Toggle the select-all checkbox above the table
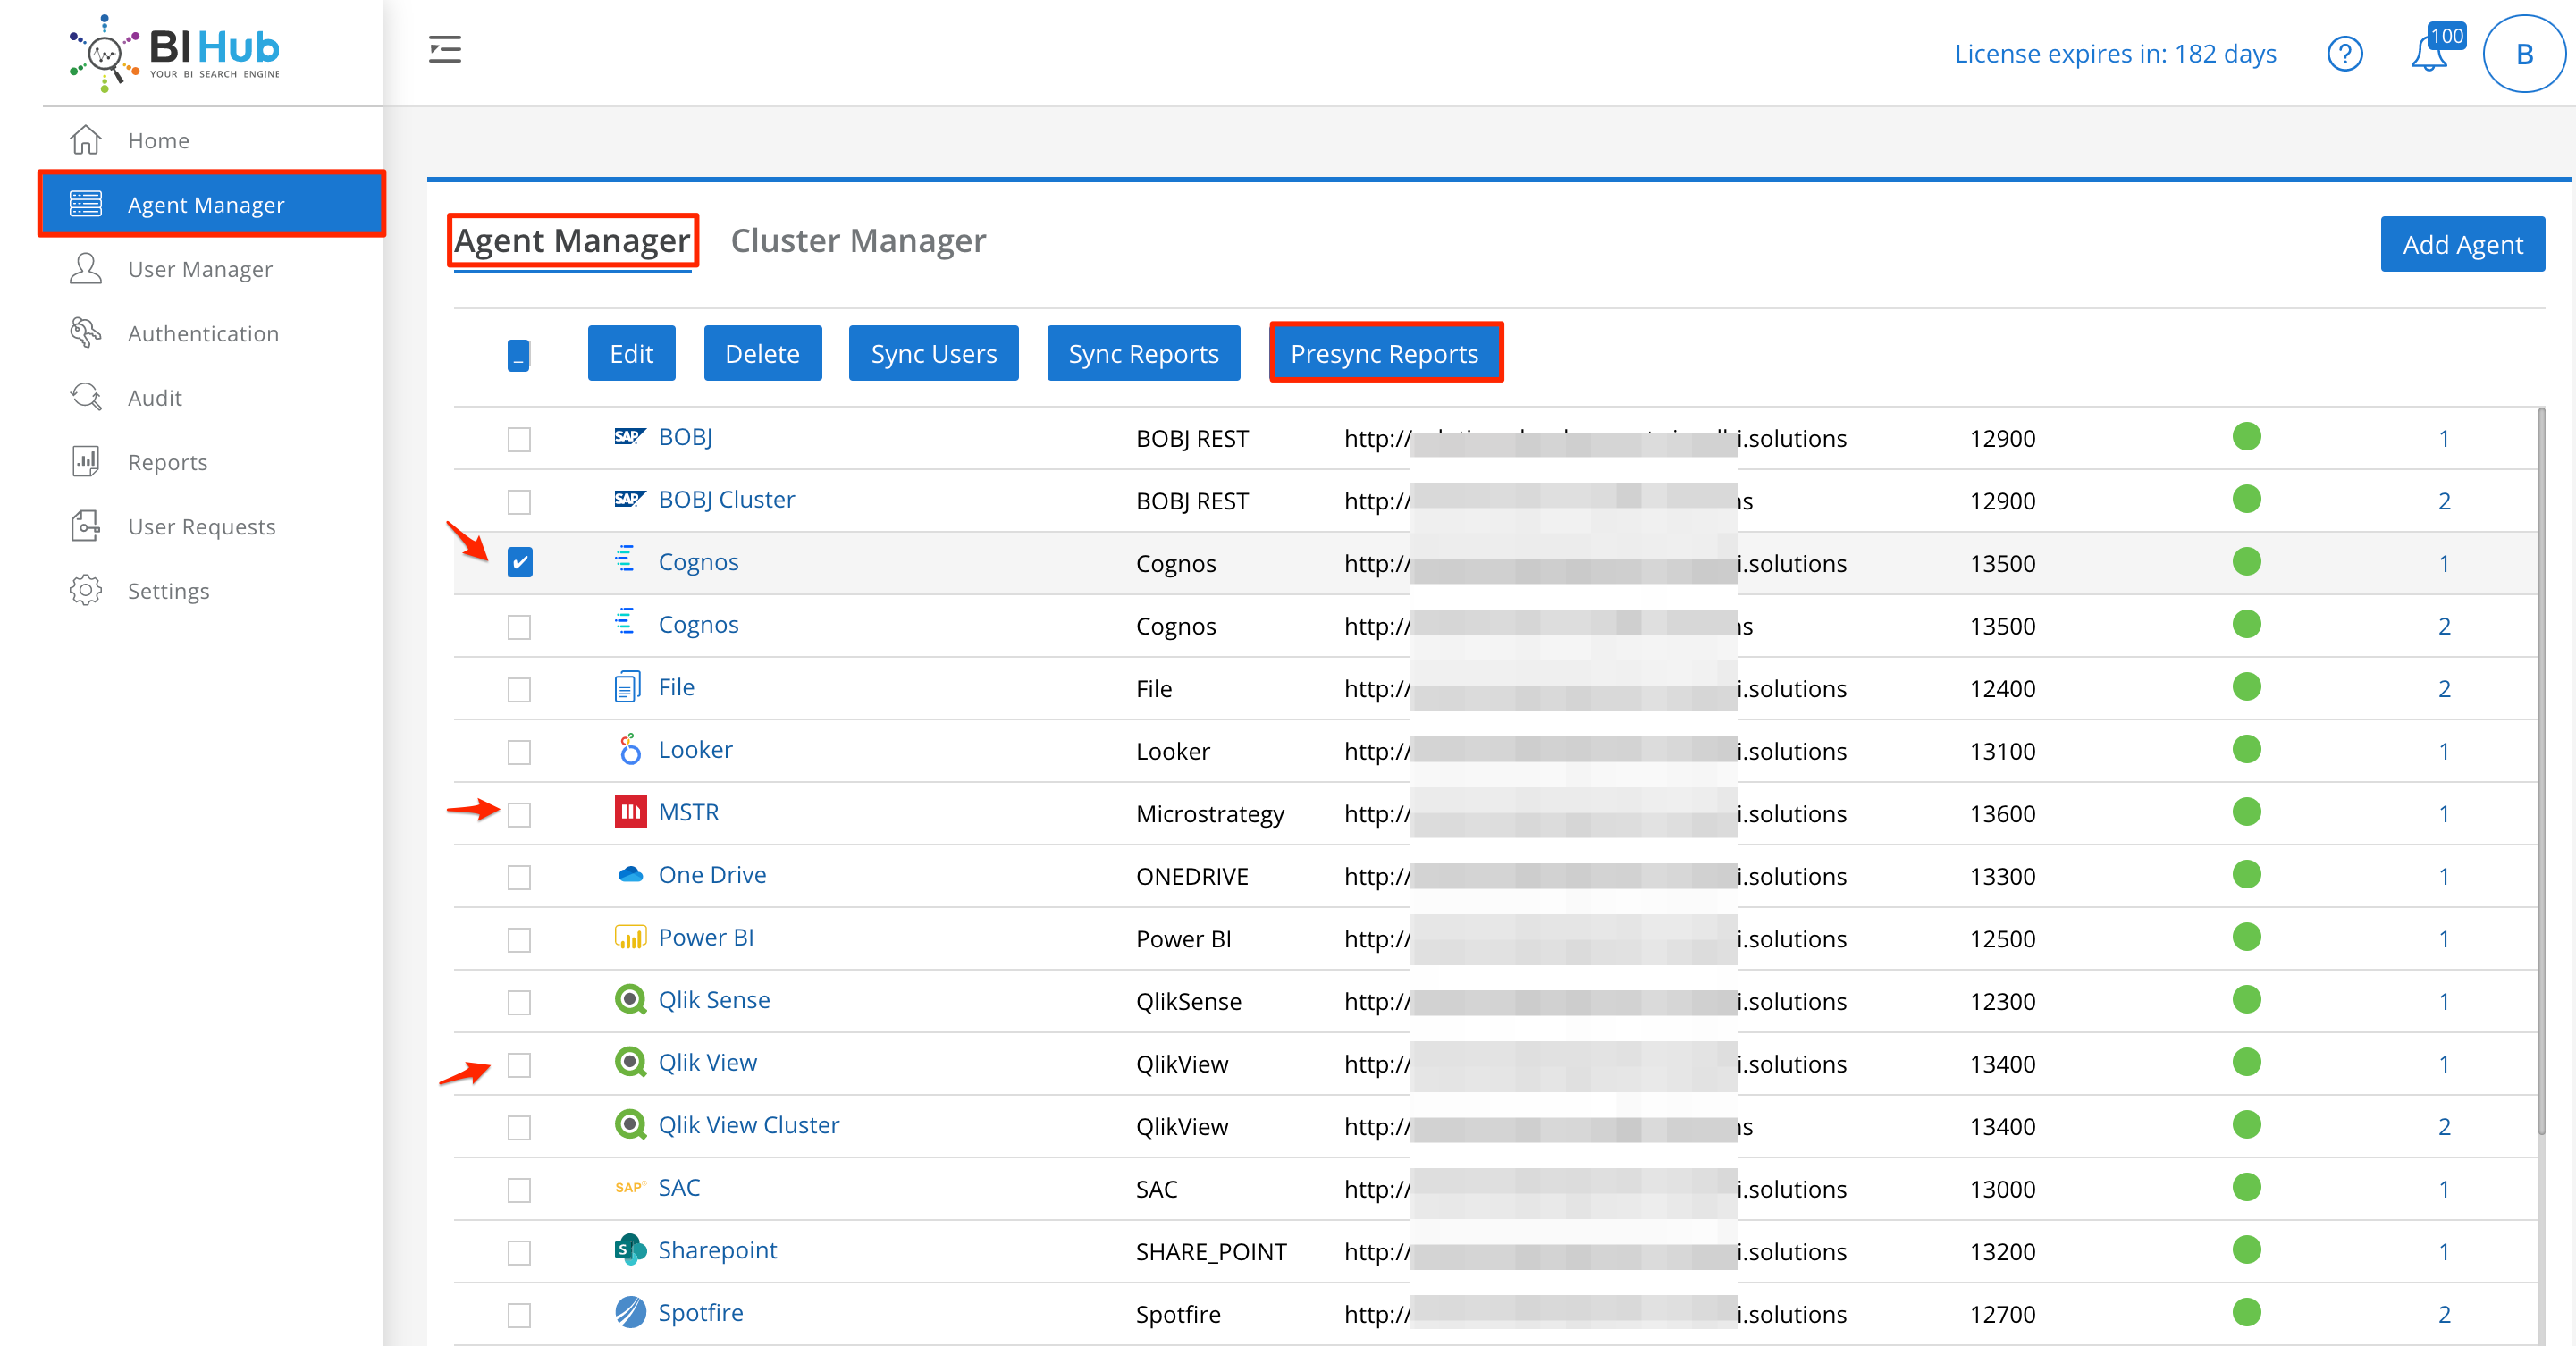Screen dimensions: 2576x1346 click(x=518, y=355)
